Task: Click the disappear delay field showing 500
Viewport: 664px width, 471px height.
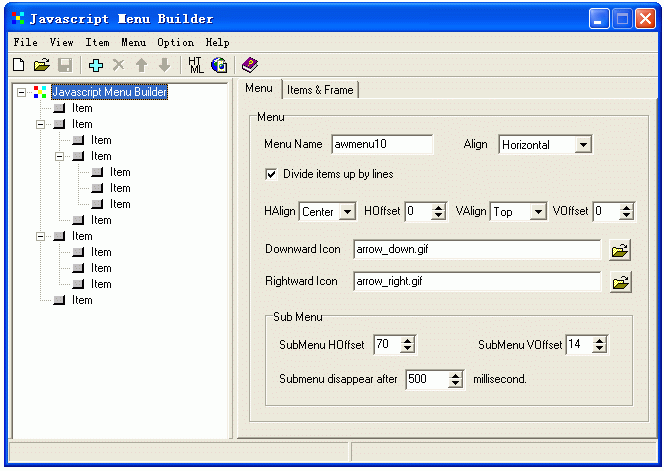Action: tap(427, 379)
